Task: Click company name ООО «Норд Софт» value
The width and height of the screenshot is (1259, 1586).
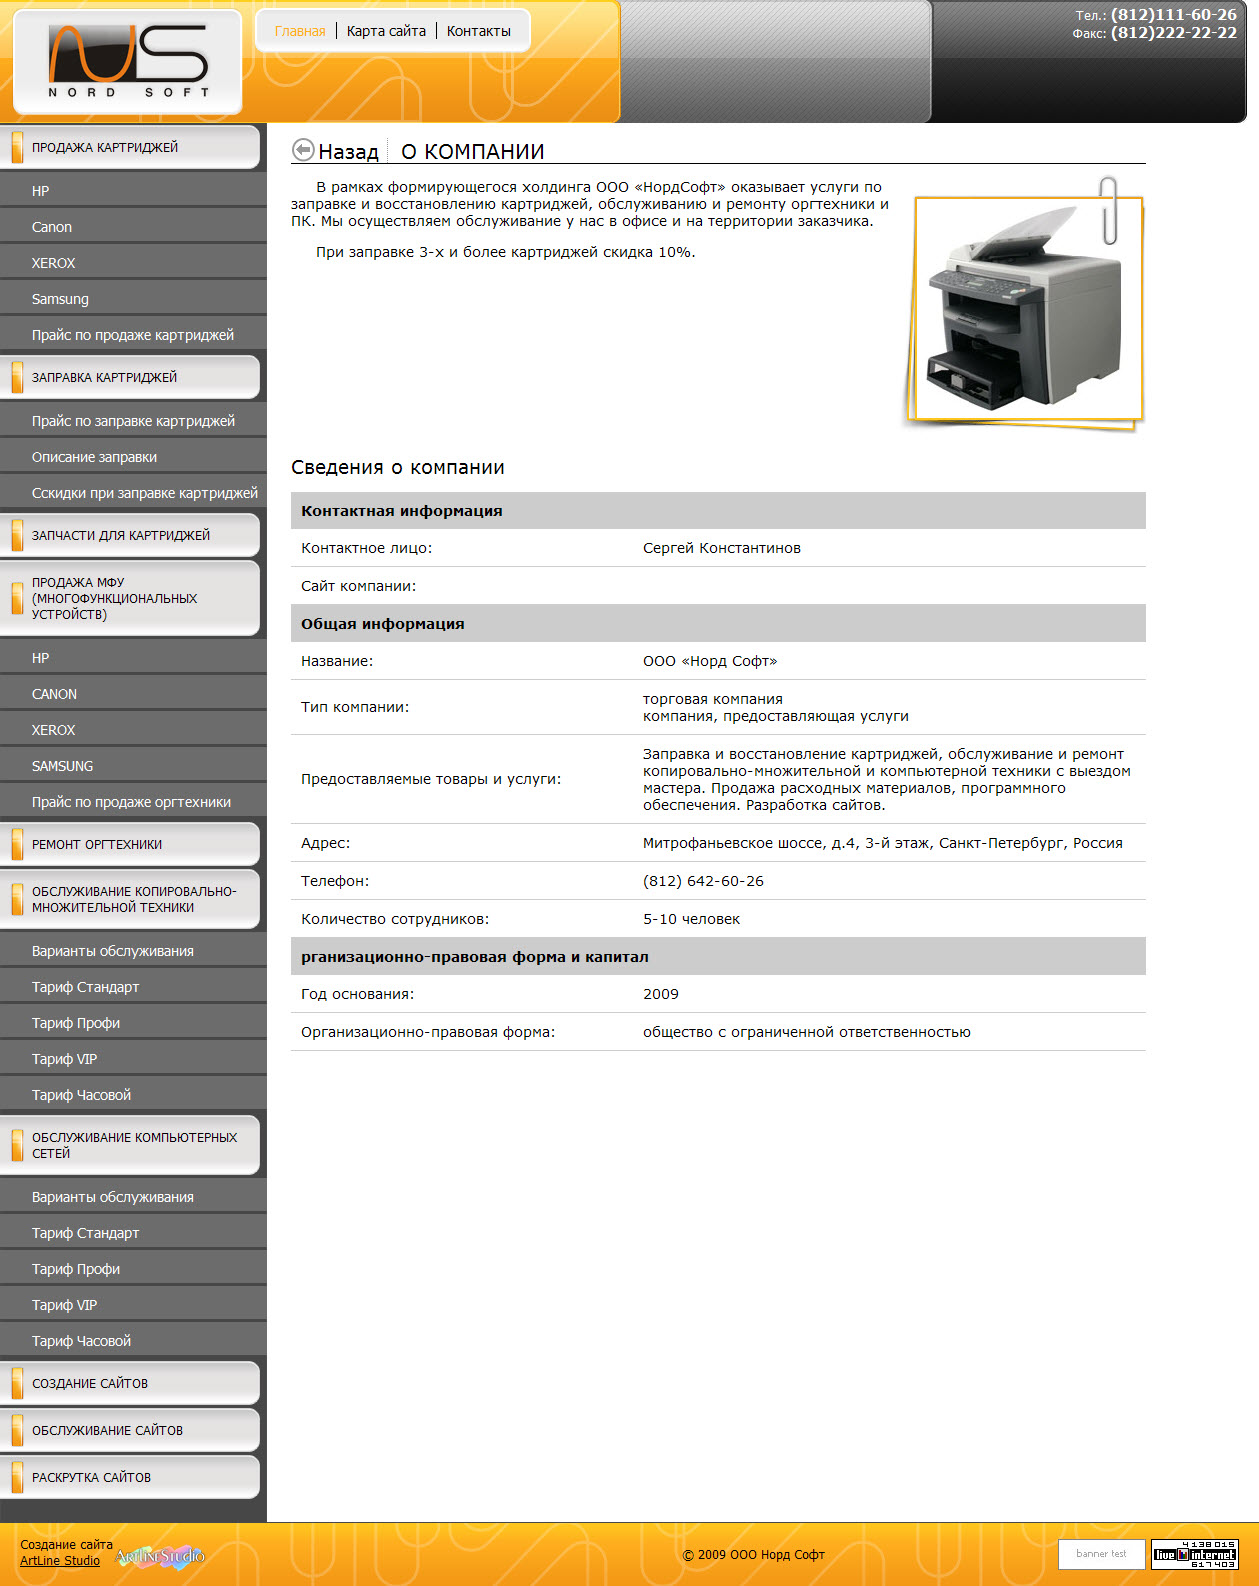Action: [710, 661]
